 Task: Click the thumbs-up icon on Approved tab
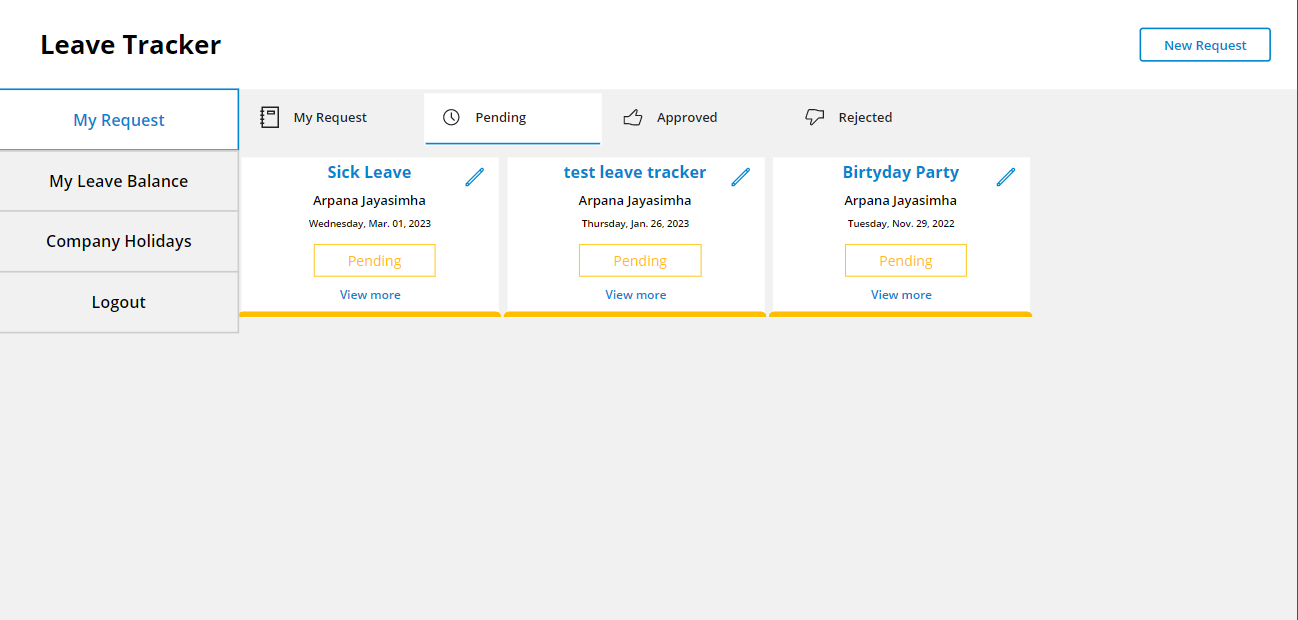[632, 117]
